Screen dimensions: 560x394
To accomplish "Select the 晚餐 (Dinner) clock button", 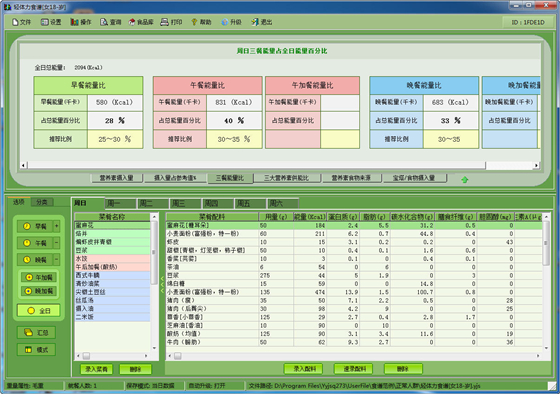I will [35, 260].
